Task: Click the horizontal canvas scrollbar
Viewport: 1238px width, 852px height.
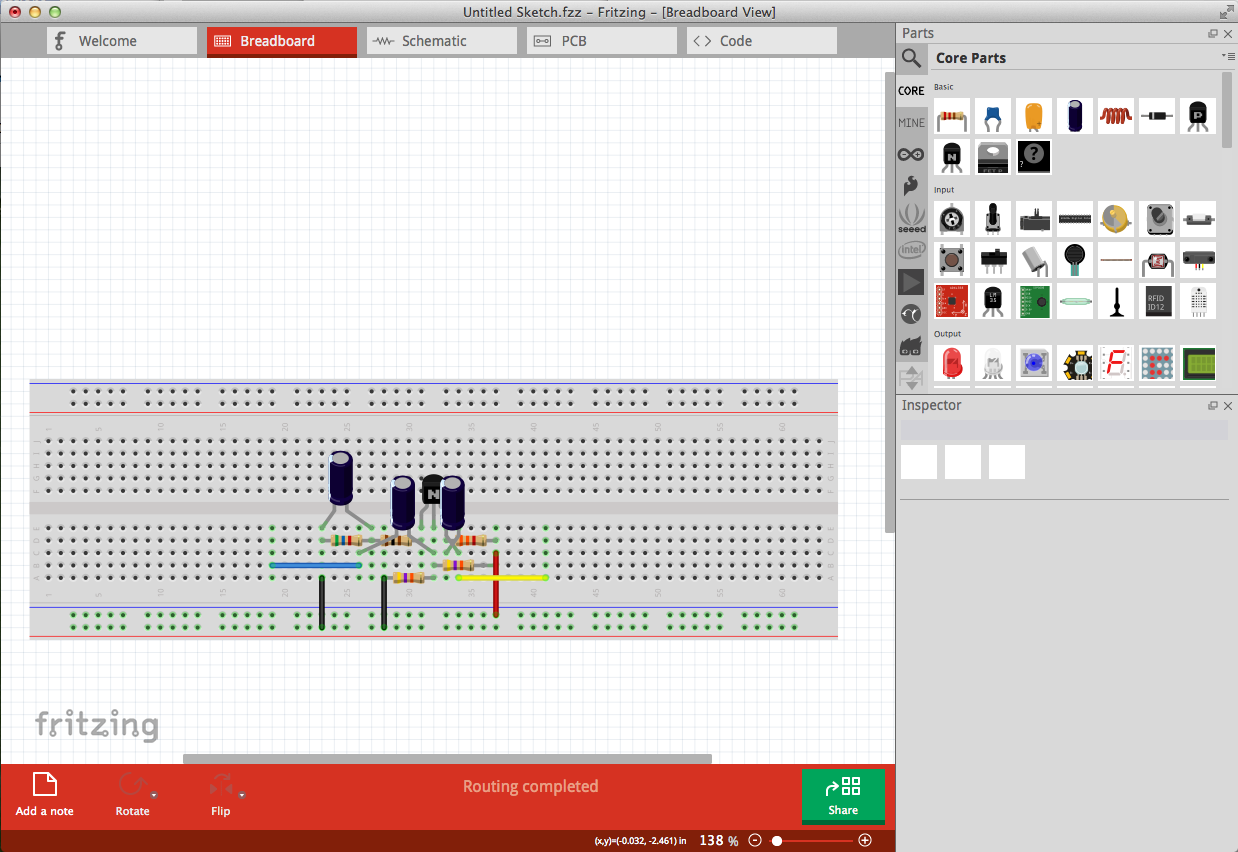Action: (447, 759)
